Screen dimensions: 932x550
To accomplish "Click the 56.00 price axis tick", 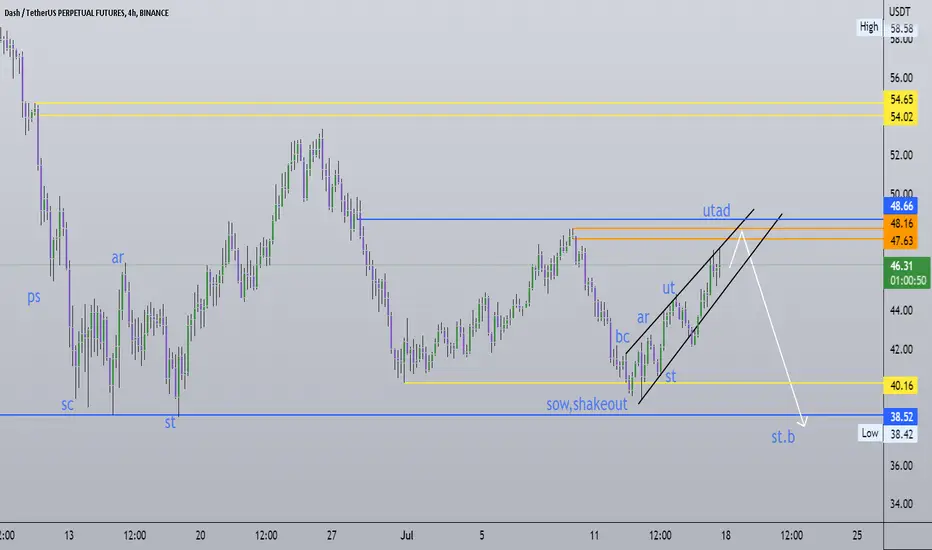I will tap(901, 78).
